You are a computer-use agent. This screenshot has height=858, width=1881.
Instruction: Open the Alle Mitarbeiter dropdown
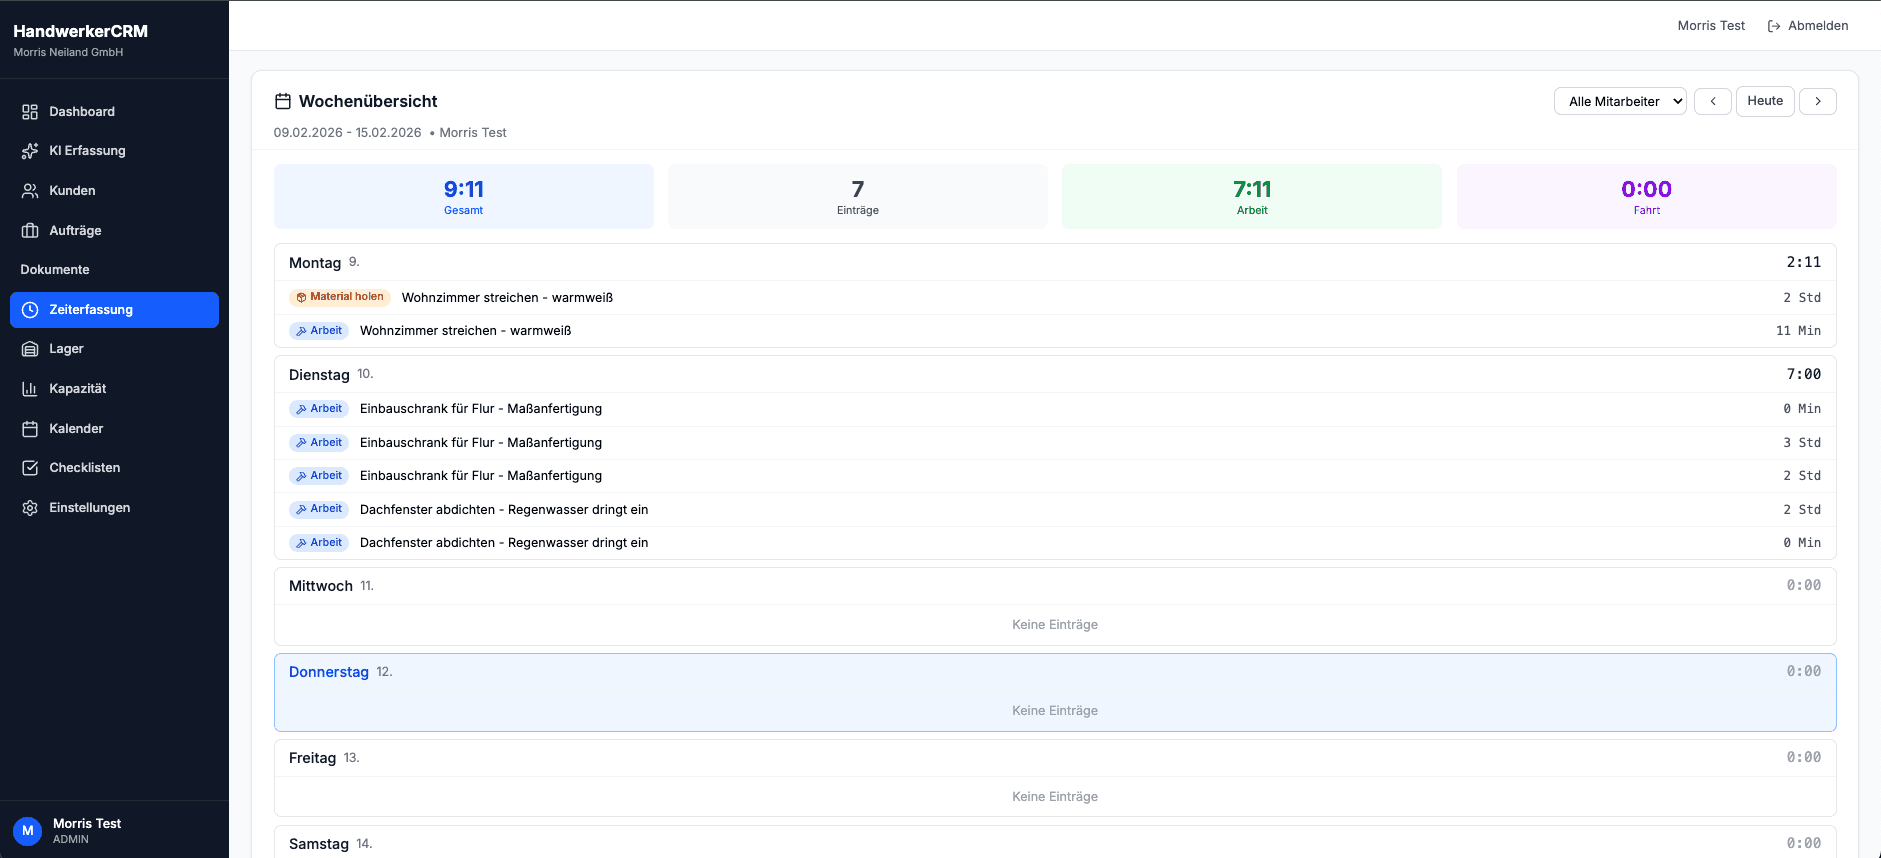(1620, 101)
